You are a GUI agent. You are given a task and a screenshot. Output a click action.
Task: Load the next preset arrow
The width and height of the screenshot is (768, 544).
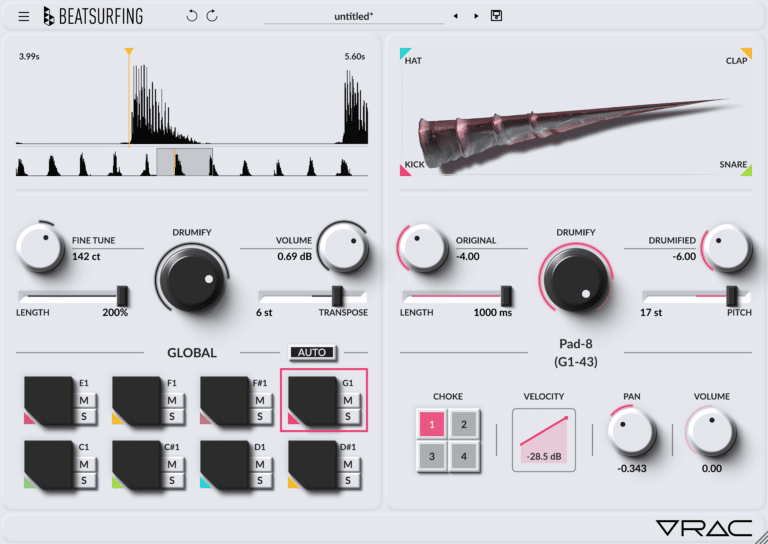point(476,16)
